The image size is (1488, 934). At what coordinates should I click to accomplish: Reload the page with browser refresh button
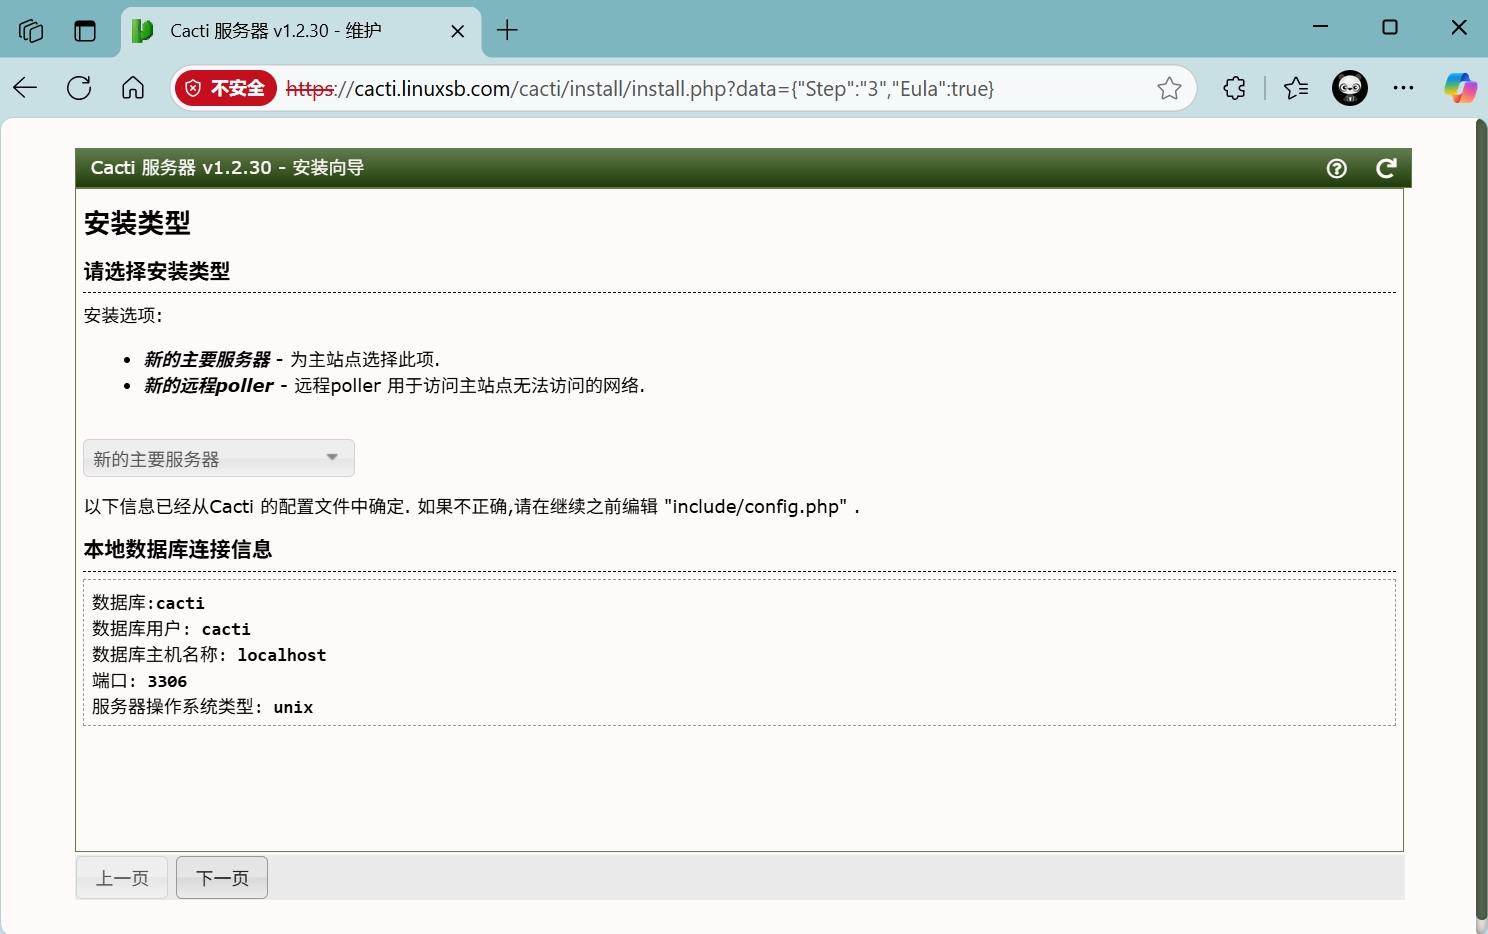tap(79, 88)
